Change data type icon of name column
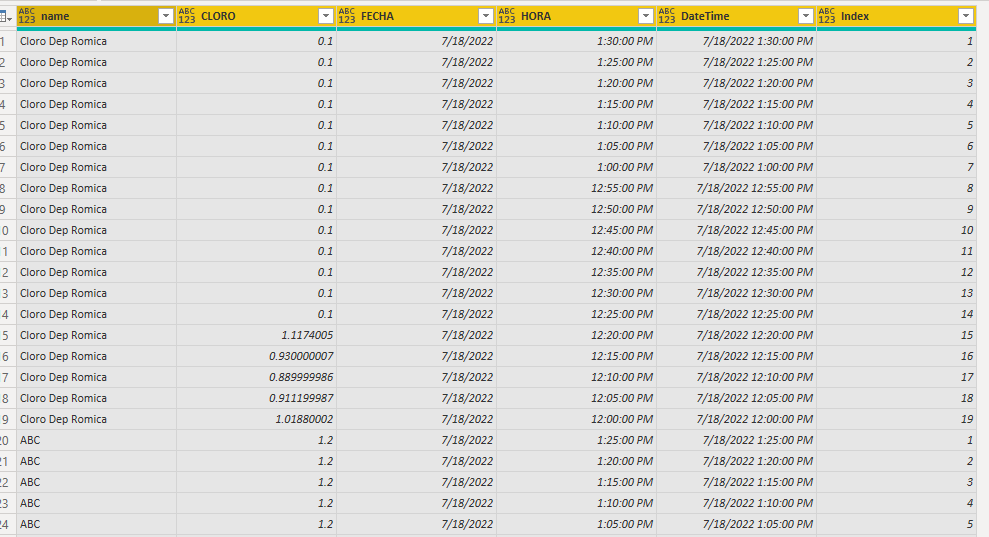The image size is (989, 537). coord(27,16)
